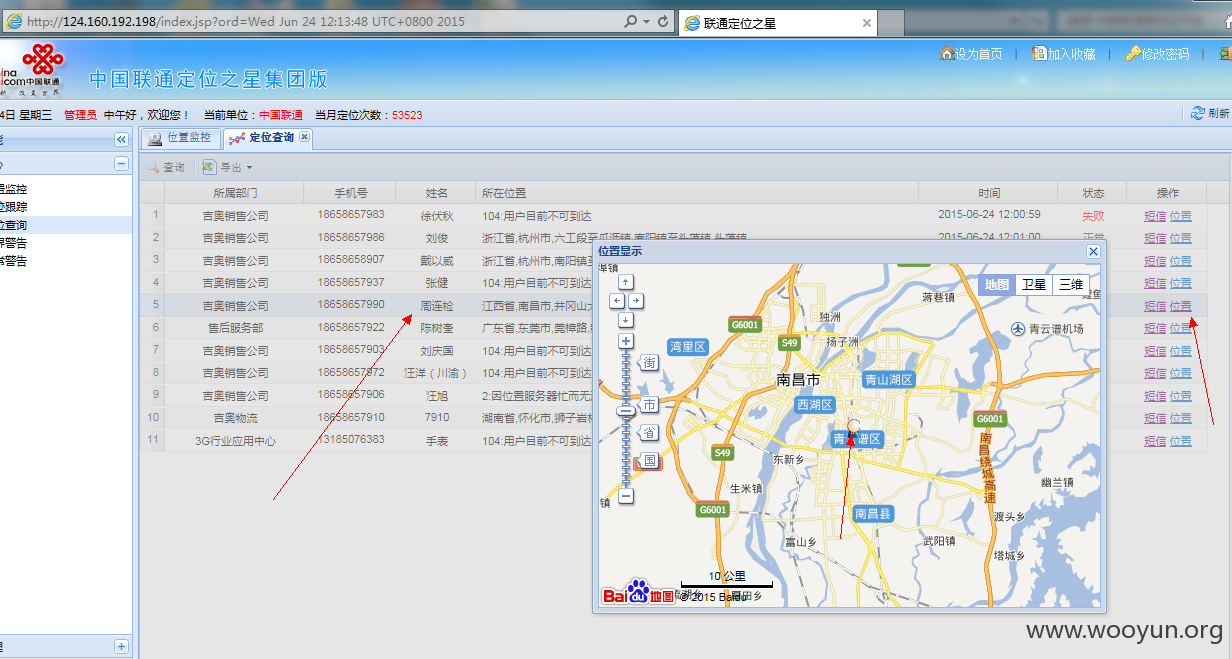Click the map zoom slider handle
This screenshot has height=659, width=1232.
(x=626, y=410)
